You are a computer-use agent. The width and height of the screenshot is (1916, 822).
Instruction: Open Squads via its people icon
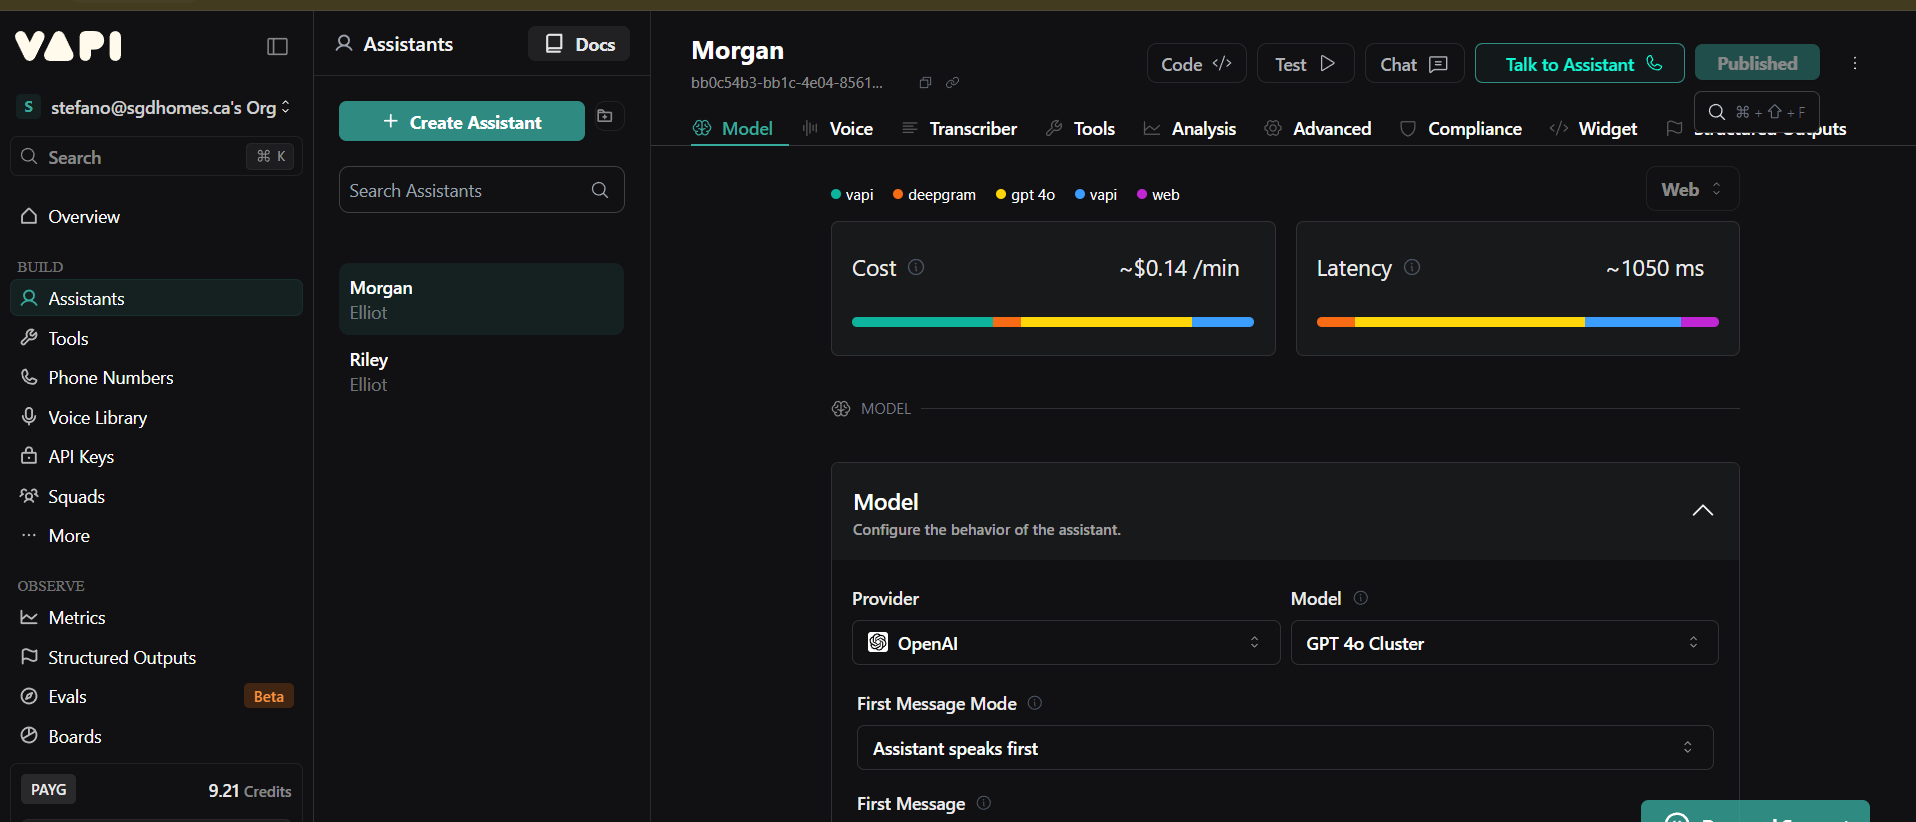(x=29, y=496)
